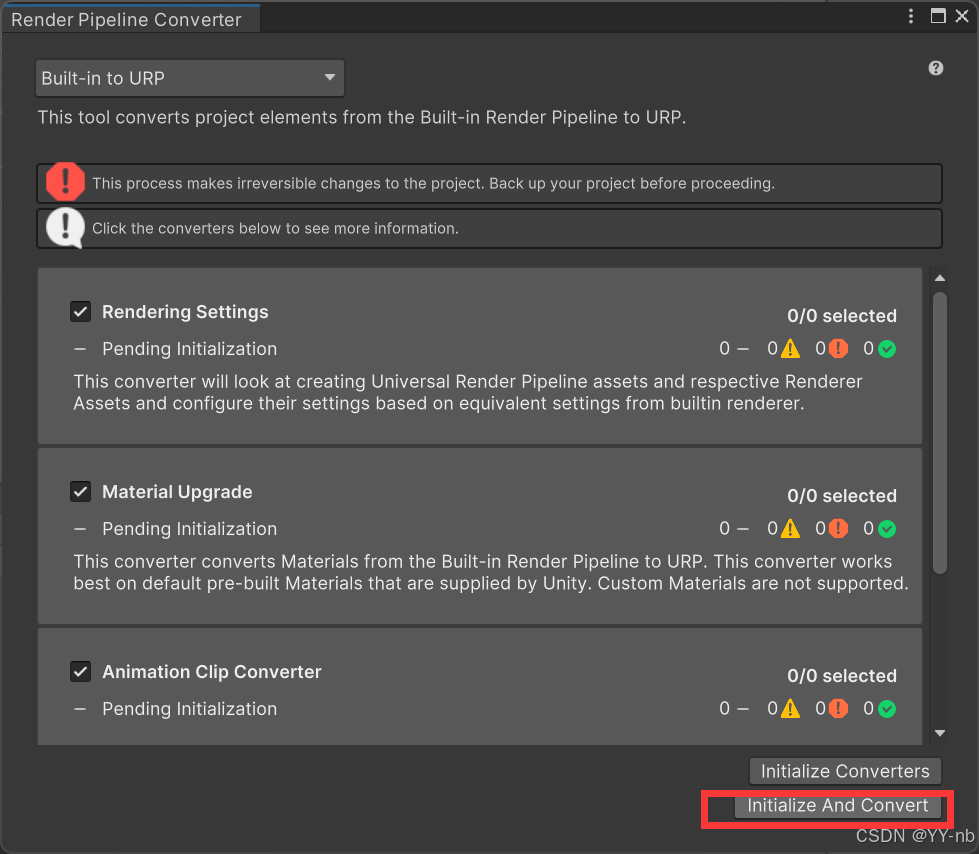The height and width of the screenshot is (854, 979).
Task: Uncheck the Rendering Settings checkbox
Action: (x=81, y=312)
